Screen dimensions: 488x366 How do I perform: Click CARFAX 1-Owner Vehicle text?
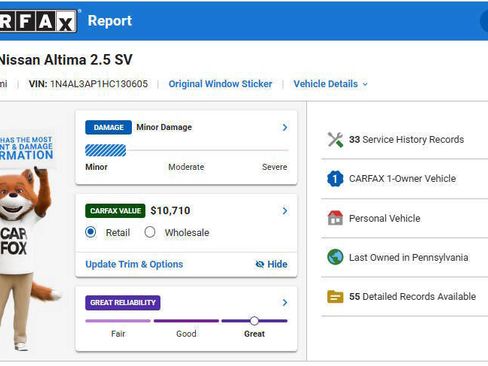402,179
